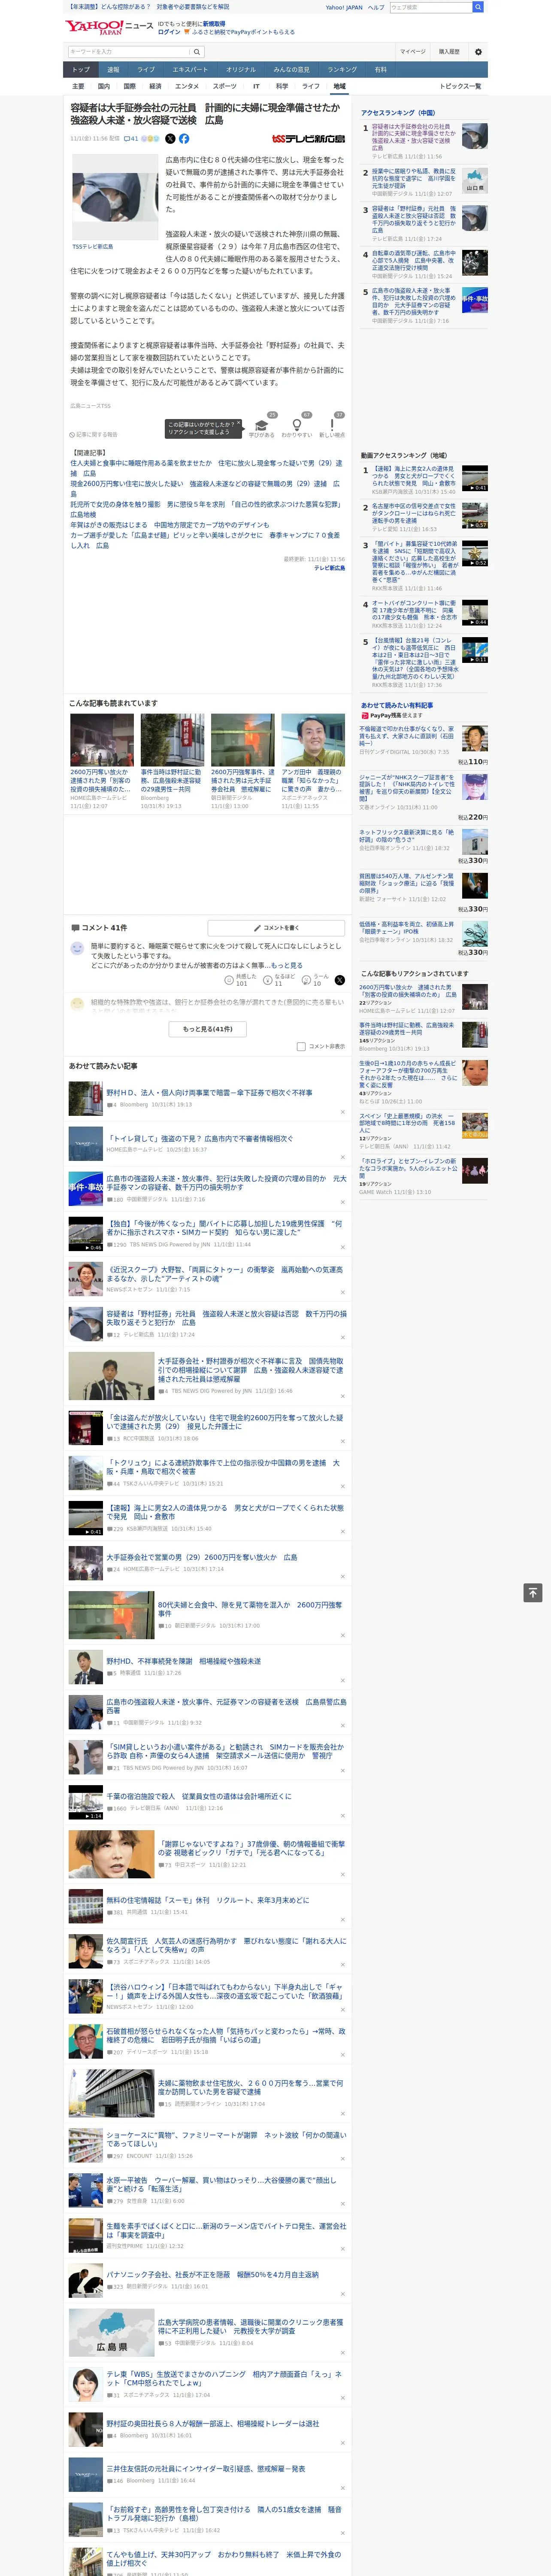This screenshot has height=2576, width=551.
Task: Open the エキスパート navigation tab
Action: [x=190, y=70]
